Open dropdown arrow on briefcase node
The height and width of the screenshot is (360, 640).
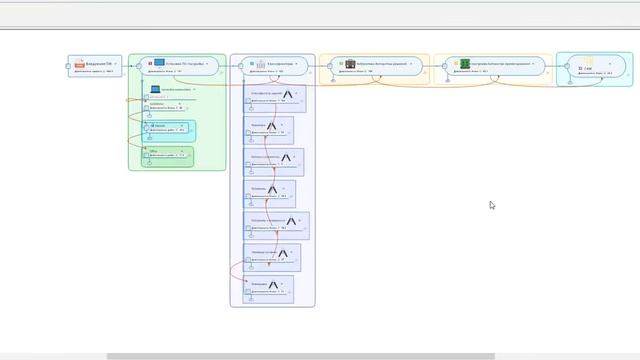pyautogui.click(x=411, y=64)
